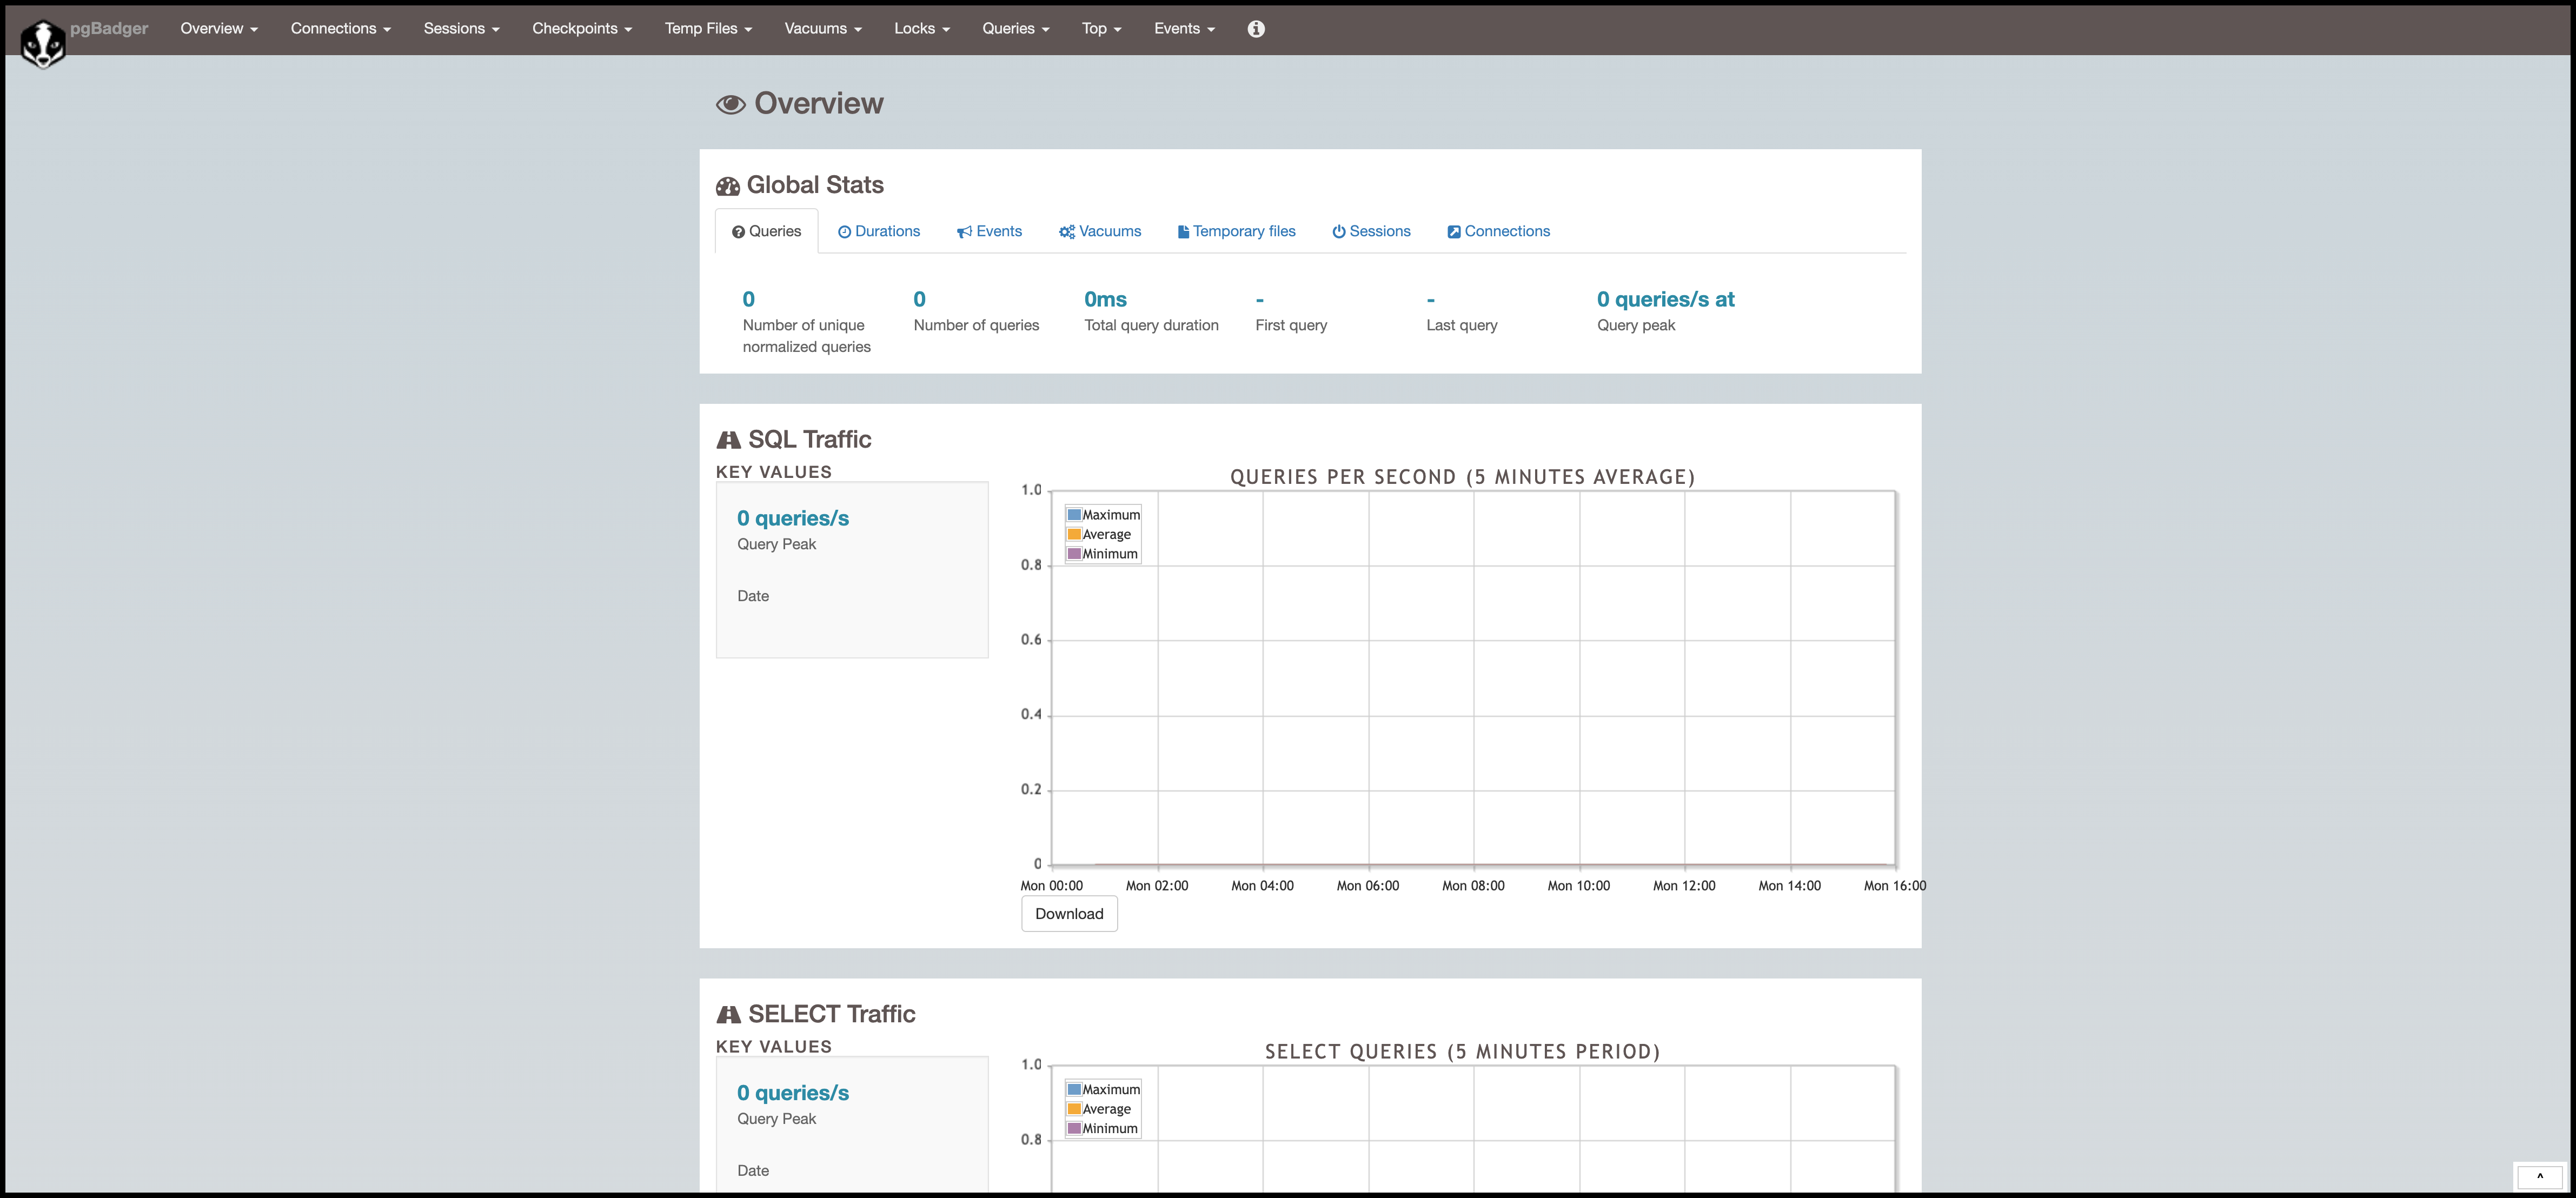Viewport: 2576px width, 1198px height.
Task: Toggle Minimum series in SELECT Traffic legend
Action: 1109,1128
